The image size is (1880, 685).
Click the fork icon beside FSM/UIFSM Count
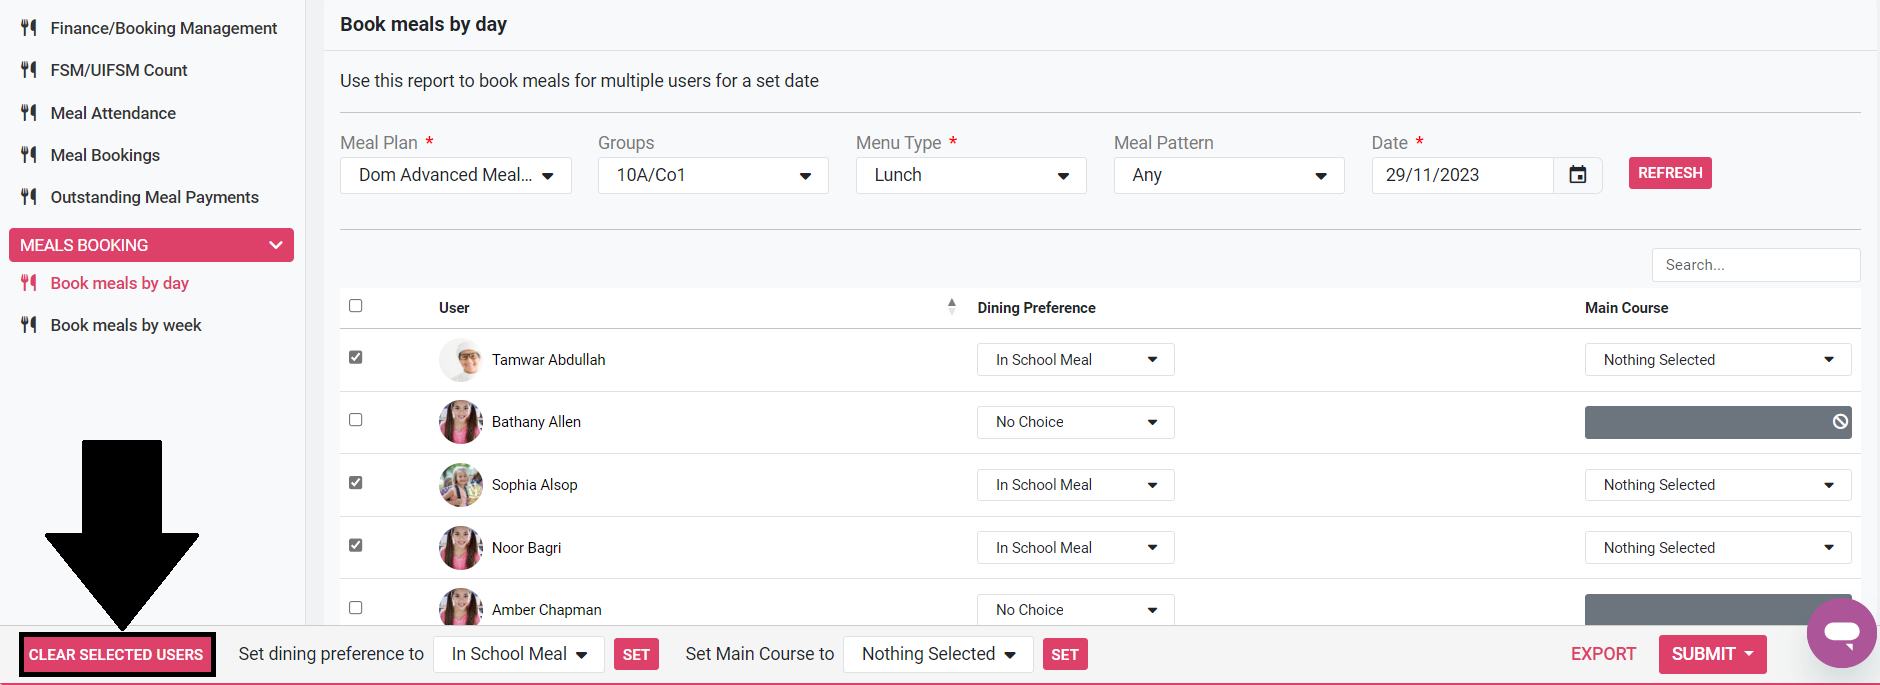(29, 70)
